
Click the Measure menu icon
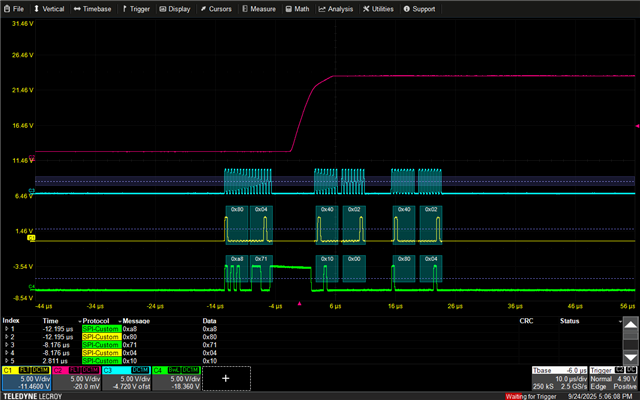click(245, 8)
